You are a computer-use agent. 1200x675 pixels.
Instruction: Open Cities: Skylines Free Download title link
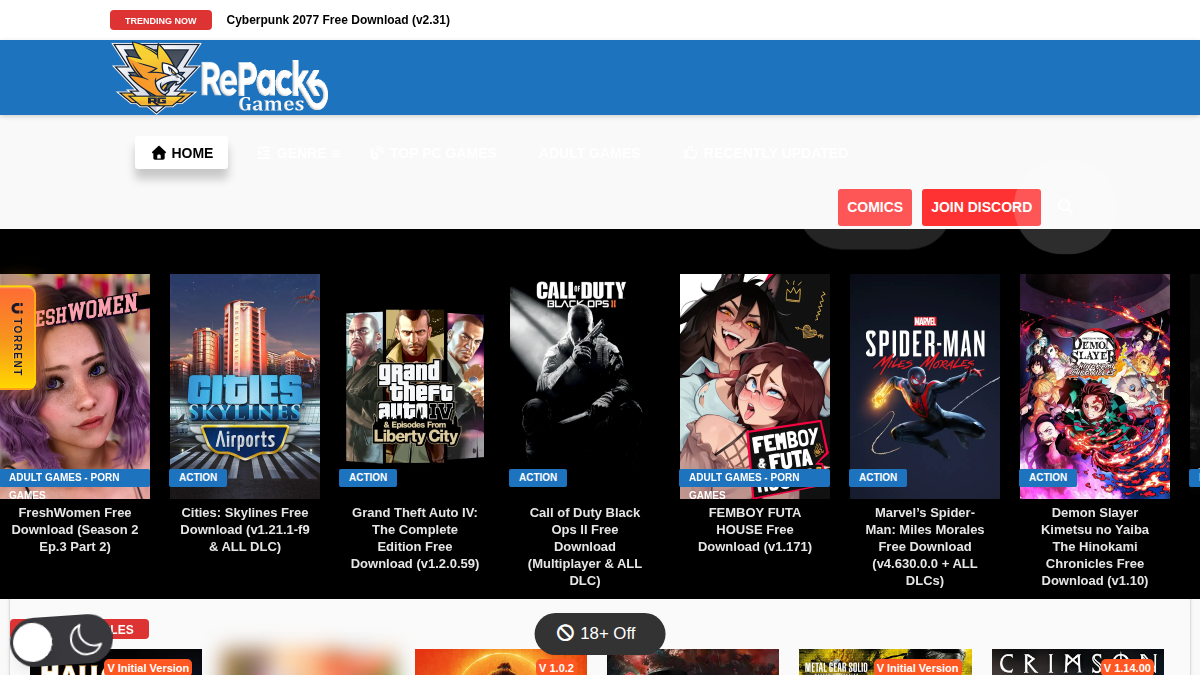coord(245,530)
